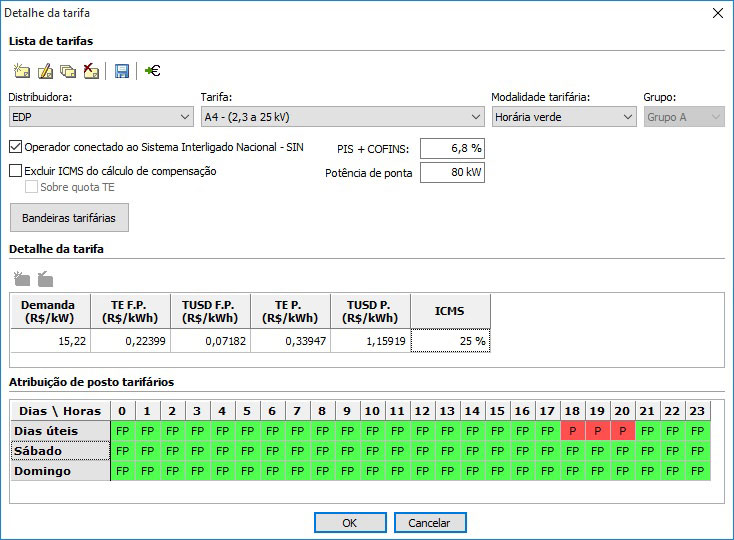Click the add tariff detail icon
This screenshot has width=734, height=540.
click(x=22, y=279)
